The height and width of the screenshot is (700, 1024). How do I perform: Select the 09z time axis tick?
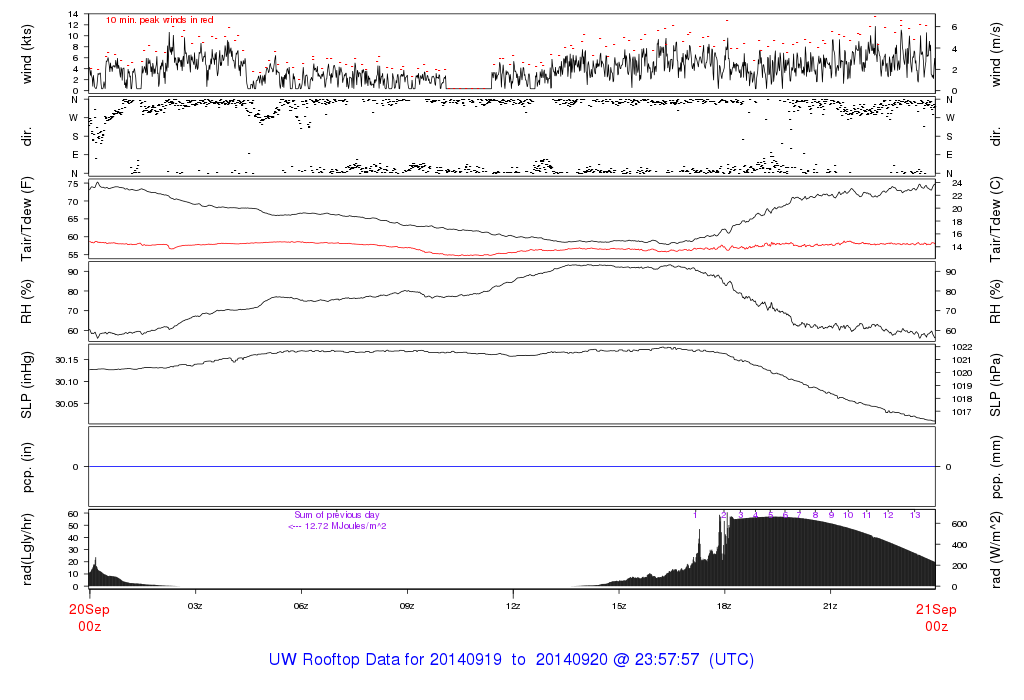pyautogui.click(x=407, y=606)
